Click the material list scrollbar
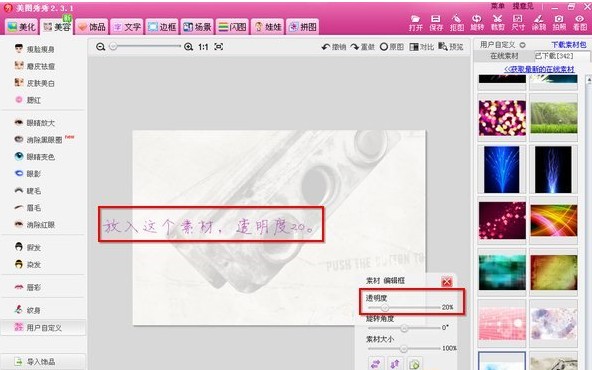Screen dimensions: 592x370 coord(589,223)
